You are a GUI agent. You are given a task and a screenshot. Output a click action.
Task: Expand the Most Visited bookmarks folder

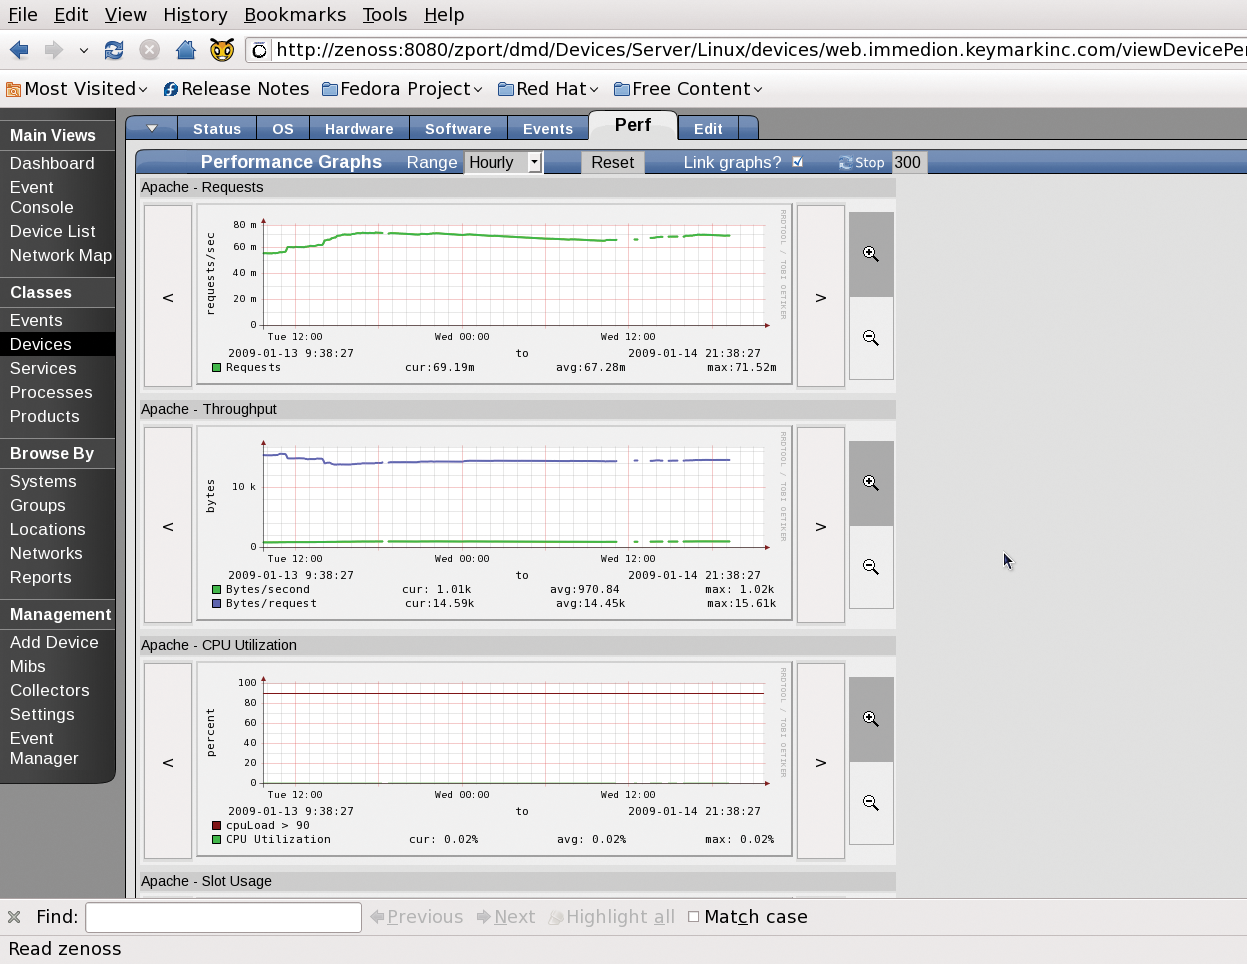[x=77, y=89]
